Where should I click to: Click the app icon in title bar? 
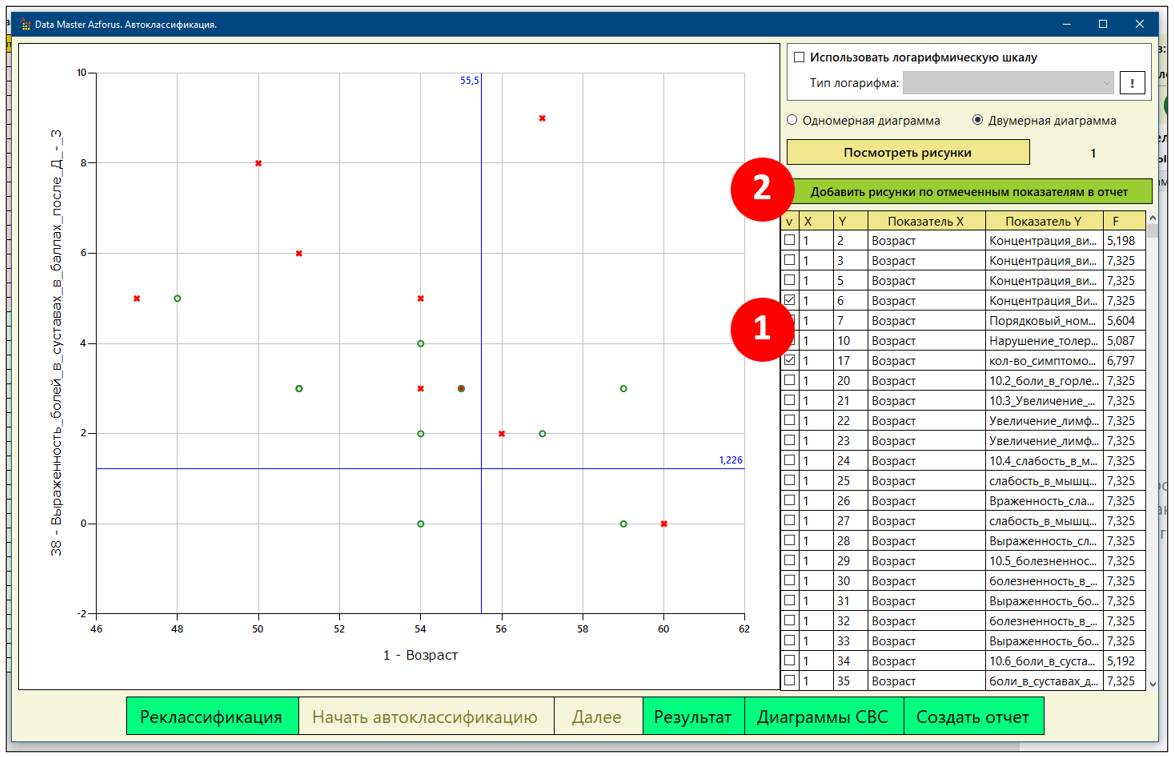point(24,24)
